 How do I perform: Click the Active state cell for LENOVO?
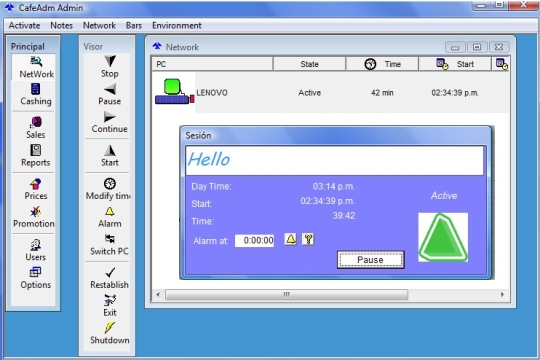(x=309, y=93)
